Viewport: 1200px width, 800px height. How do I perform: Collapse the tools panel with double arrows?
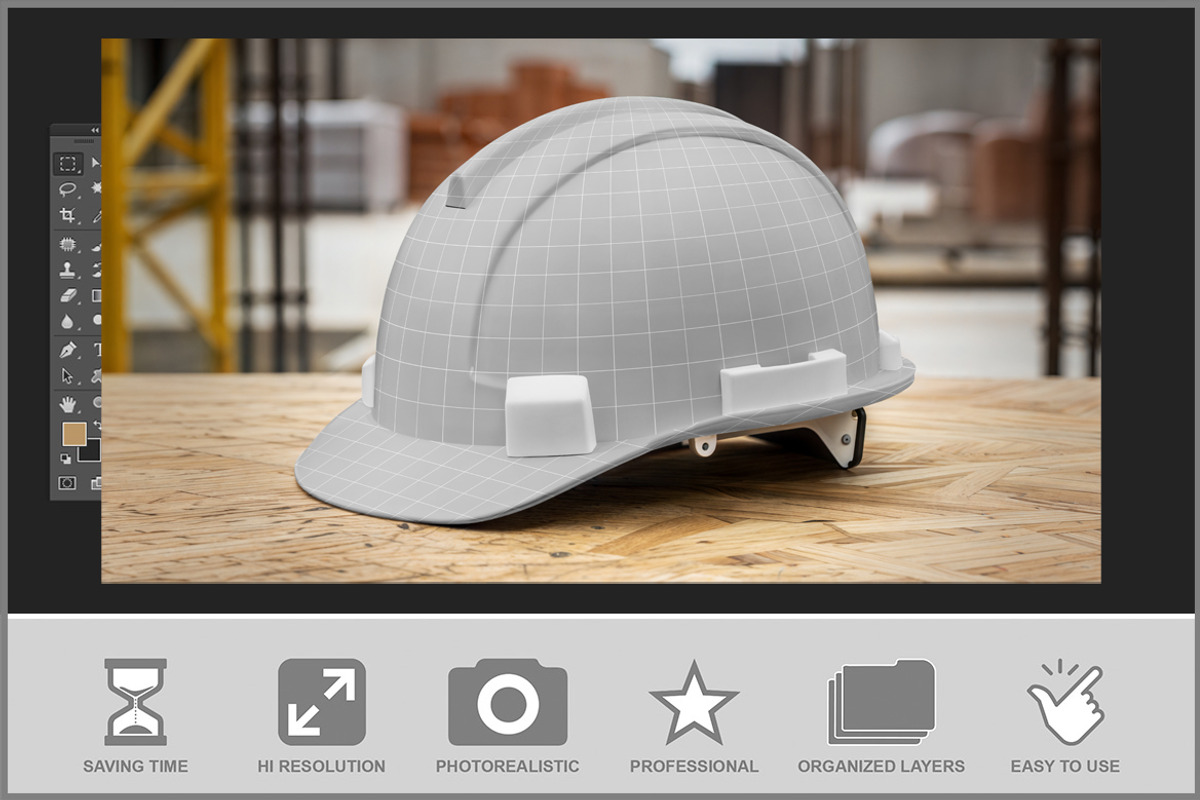[x=94, y=130]
